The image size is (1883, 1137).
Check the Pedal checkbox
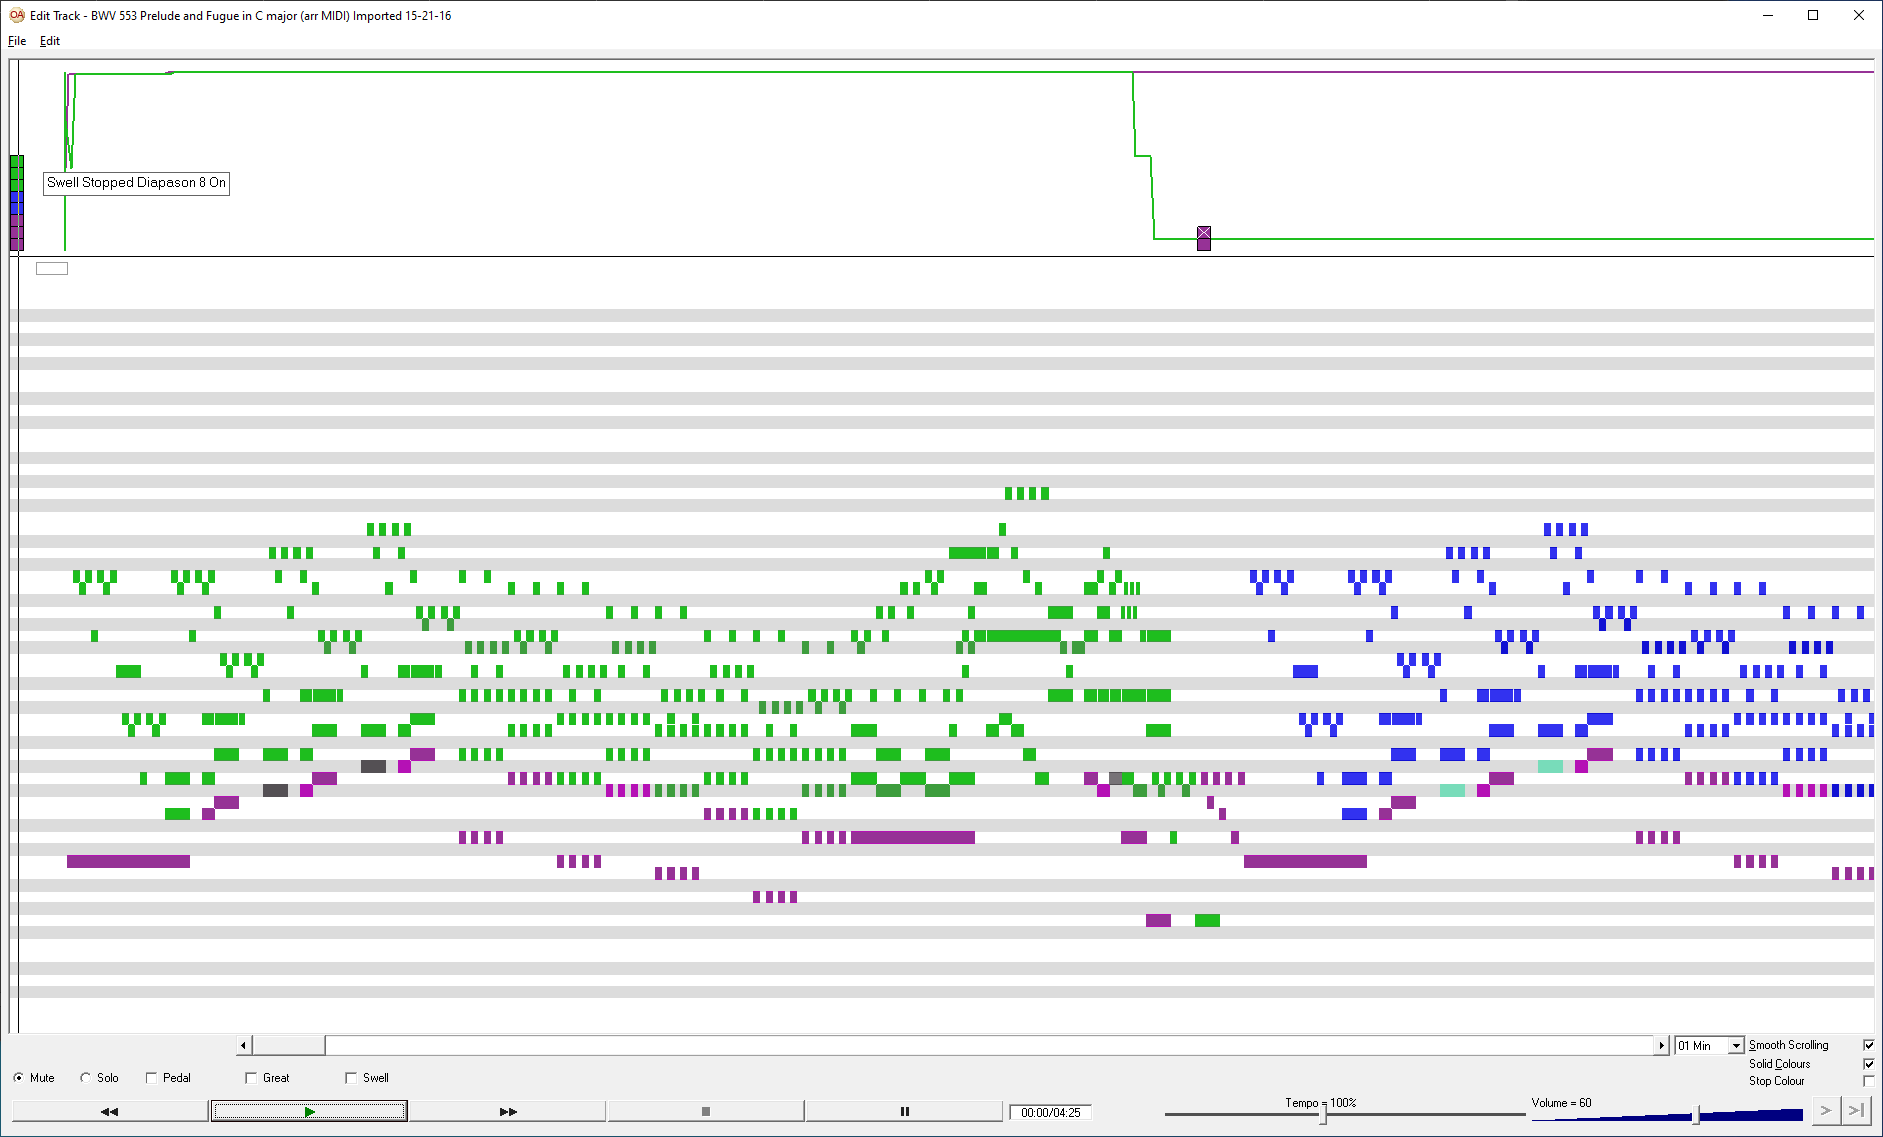point(151,1077)
